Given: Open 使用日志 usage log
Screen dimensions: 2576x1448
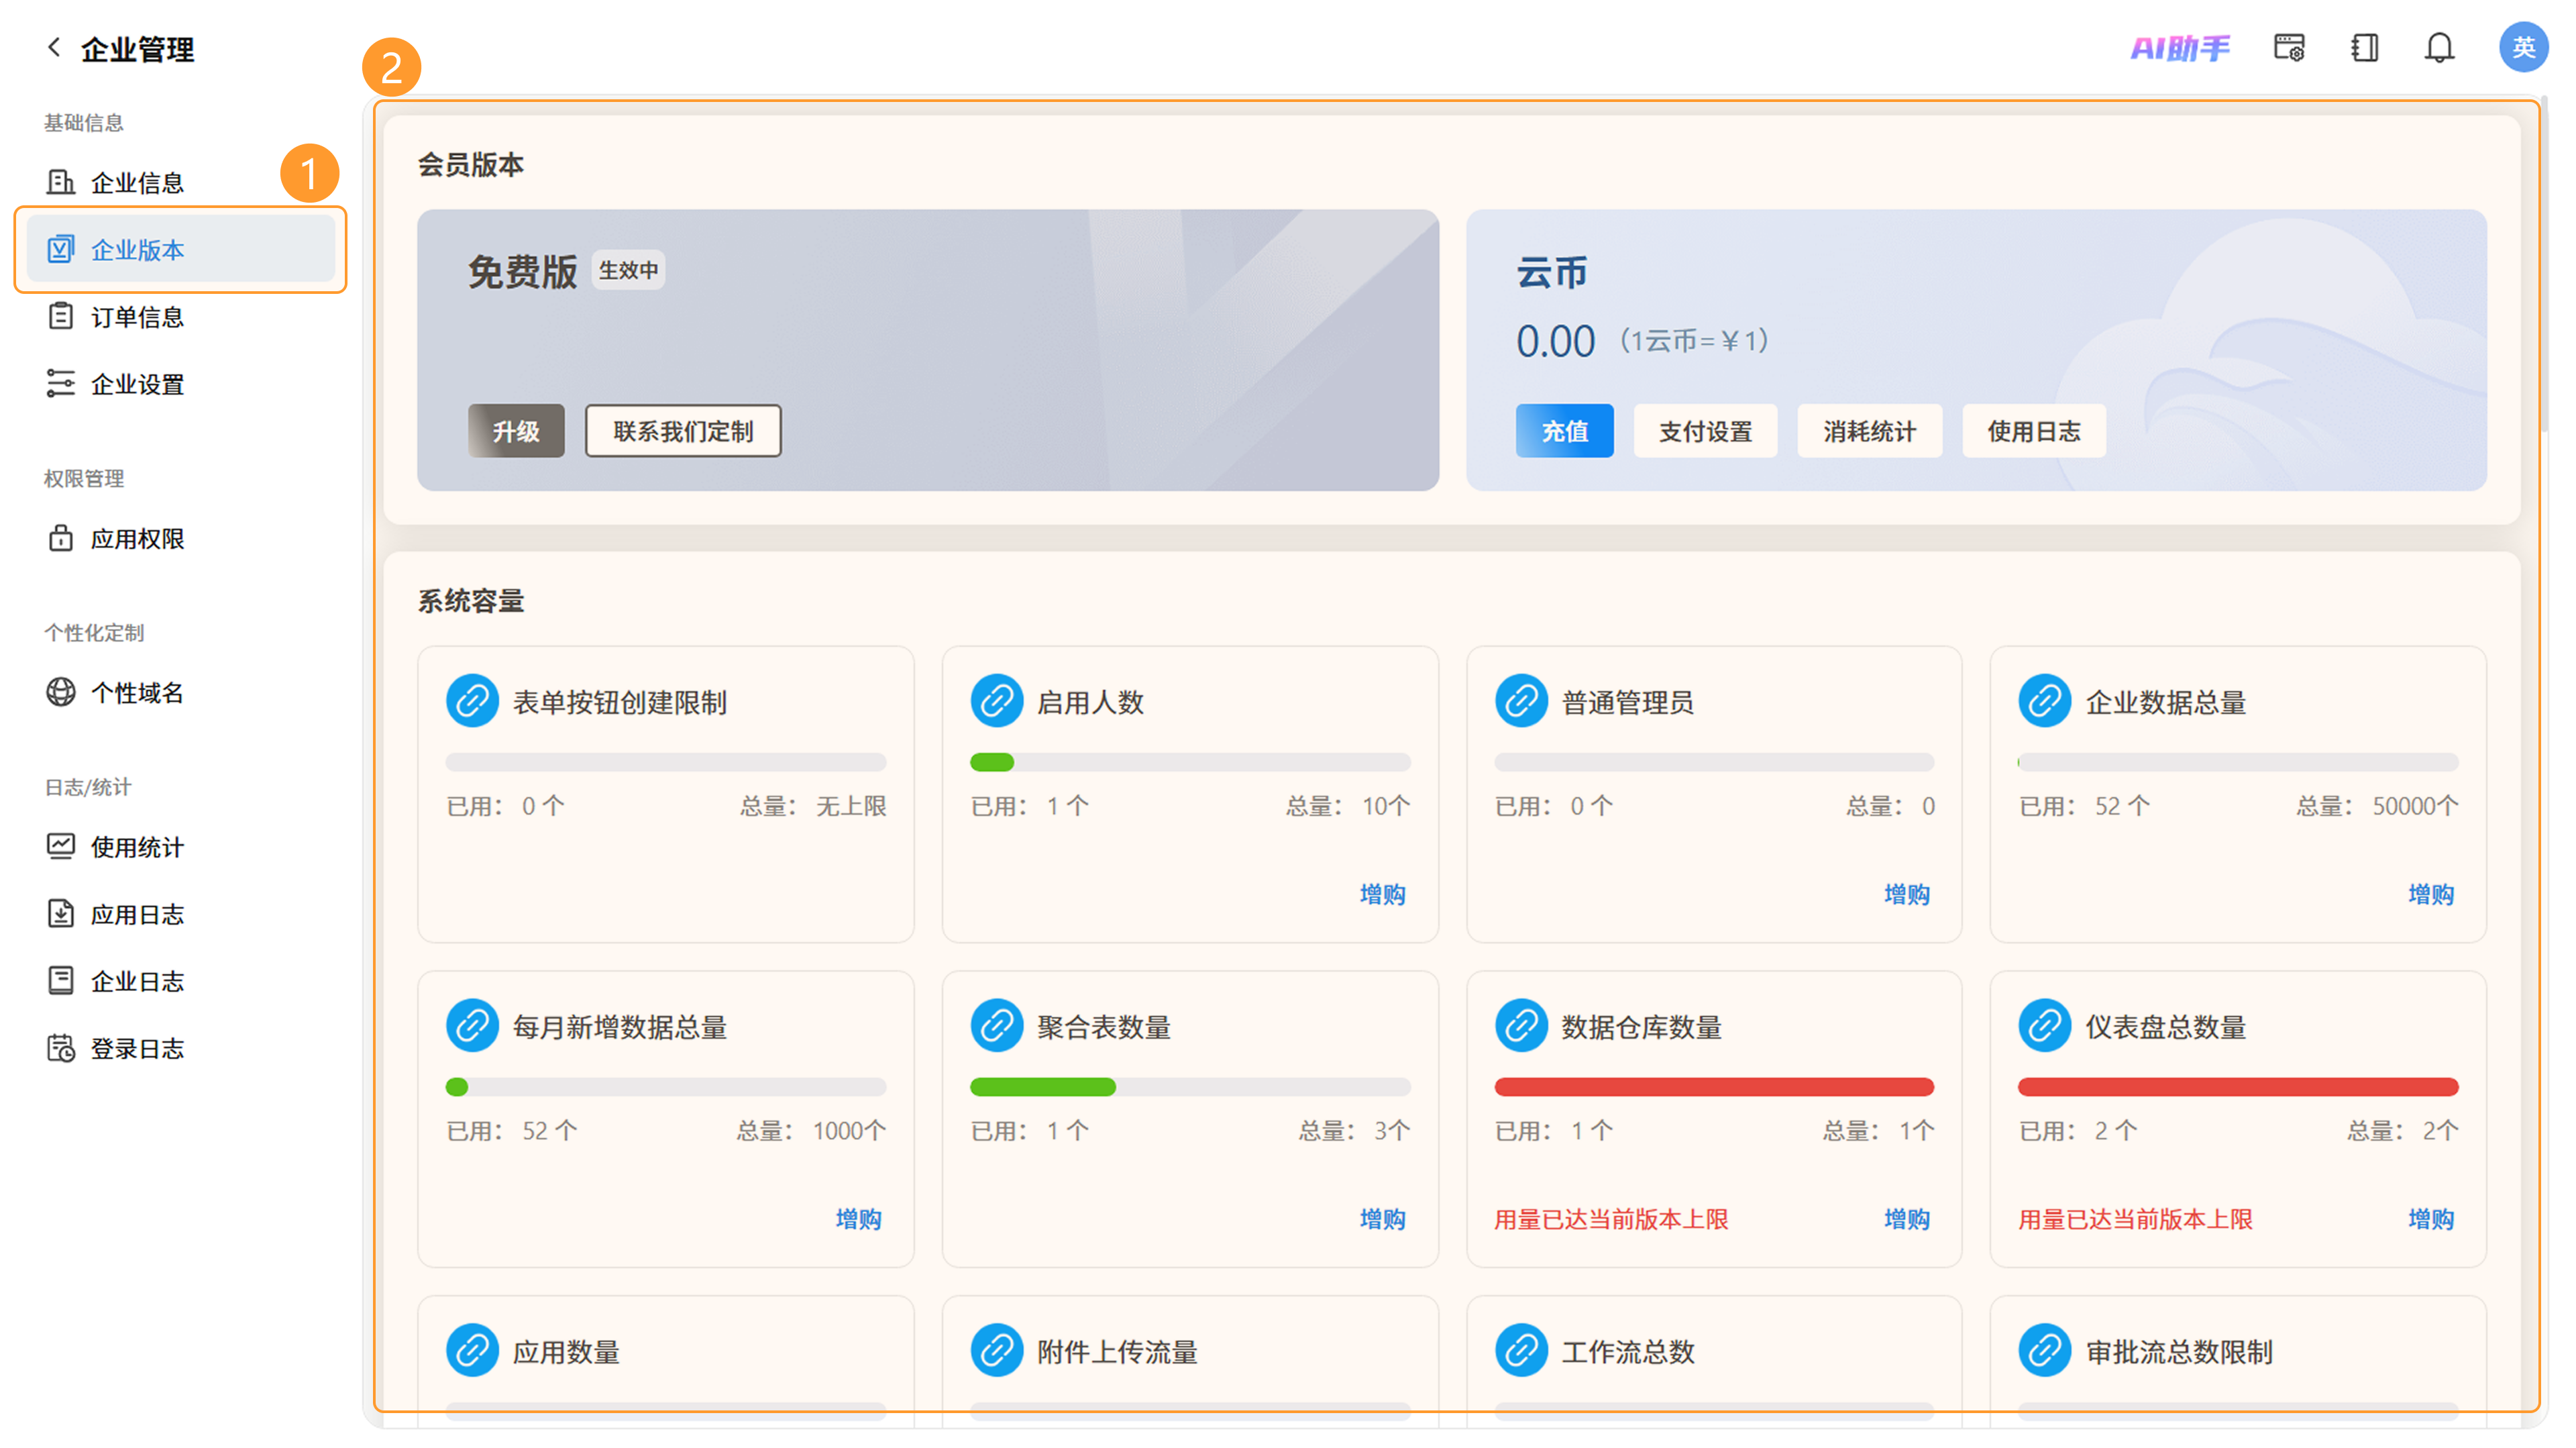Looking at the screenshot, I should click(x=2033, y=431).
